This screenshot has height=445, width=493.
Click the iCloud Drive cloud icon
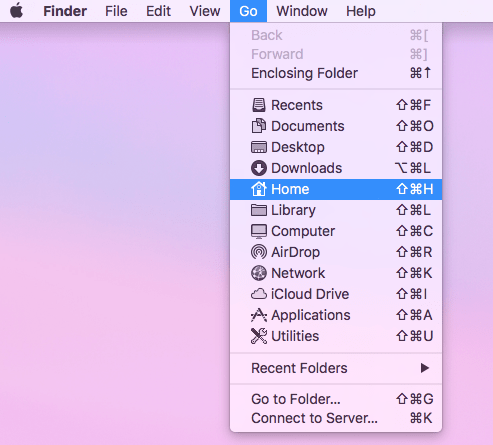tap(259, 294)
